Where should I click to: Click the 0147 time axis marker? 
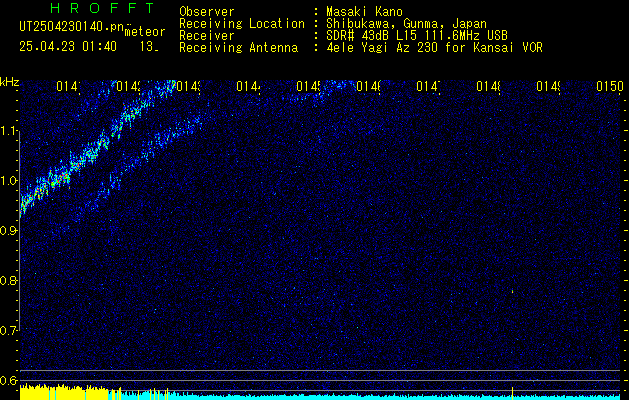pyautogui.click(x=429, y=86)
